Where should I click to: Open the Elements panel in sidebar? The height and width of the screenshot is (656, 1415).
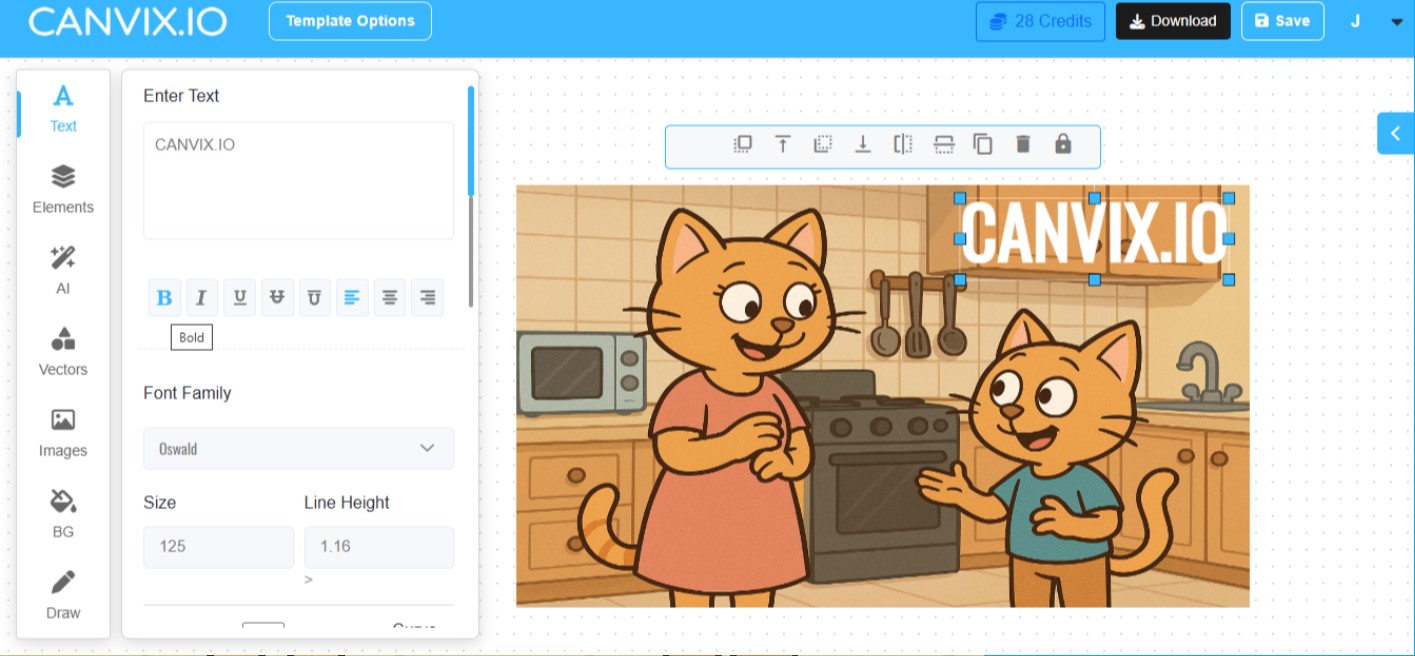tap(63, 189)
